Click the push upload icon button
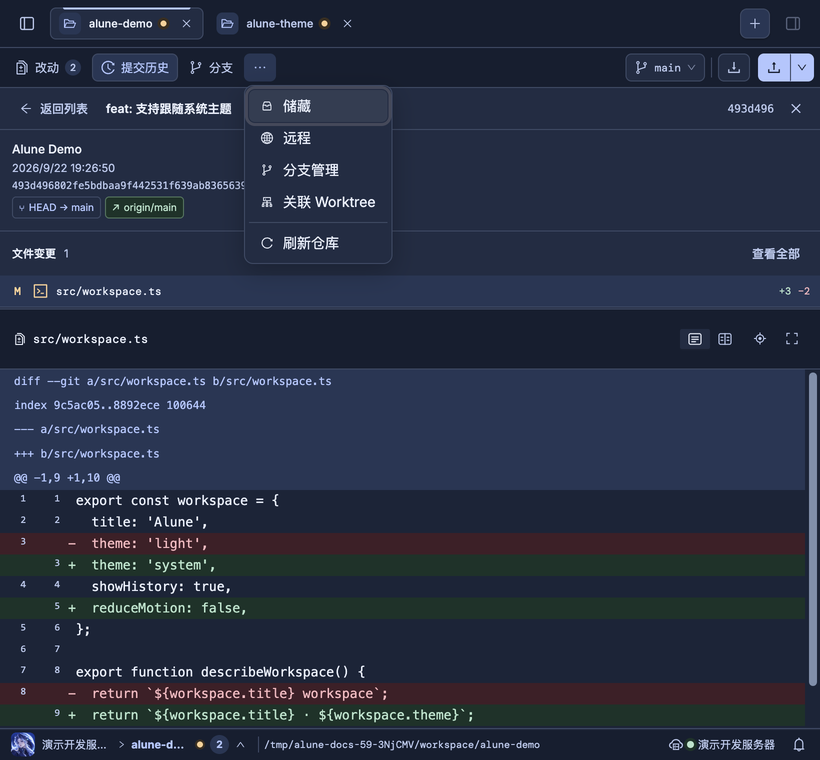This screenshot has height=760, width=820. click(x=774, y=67)
